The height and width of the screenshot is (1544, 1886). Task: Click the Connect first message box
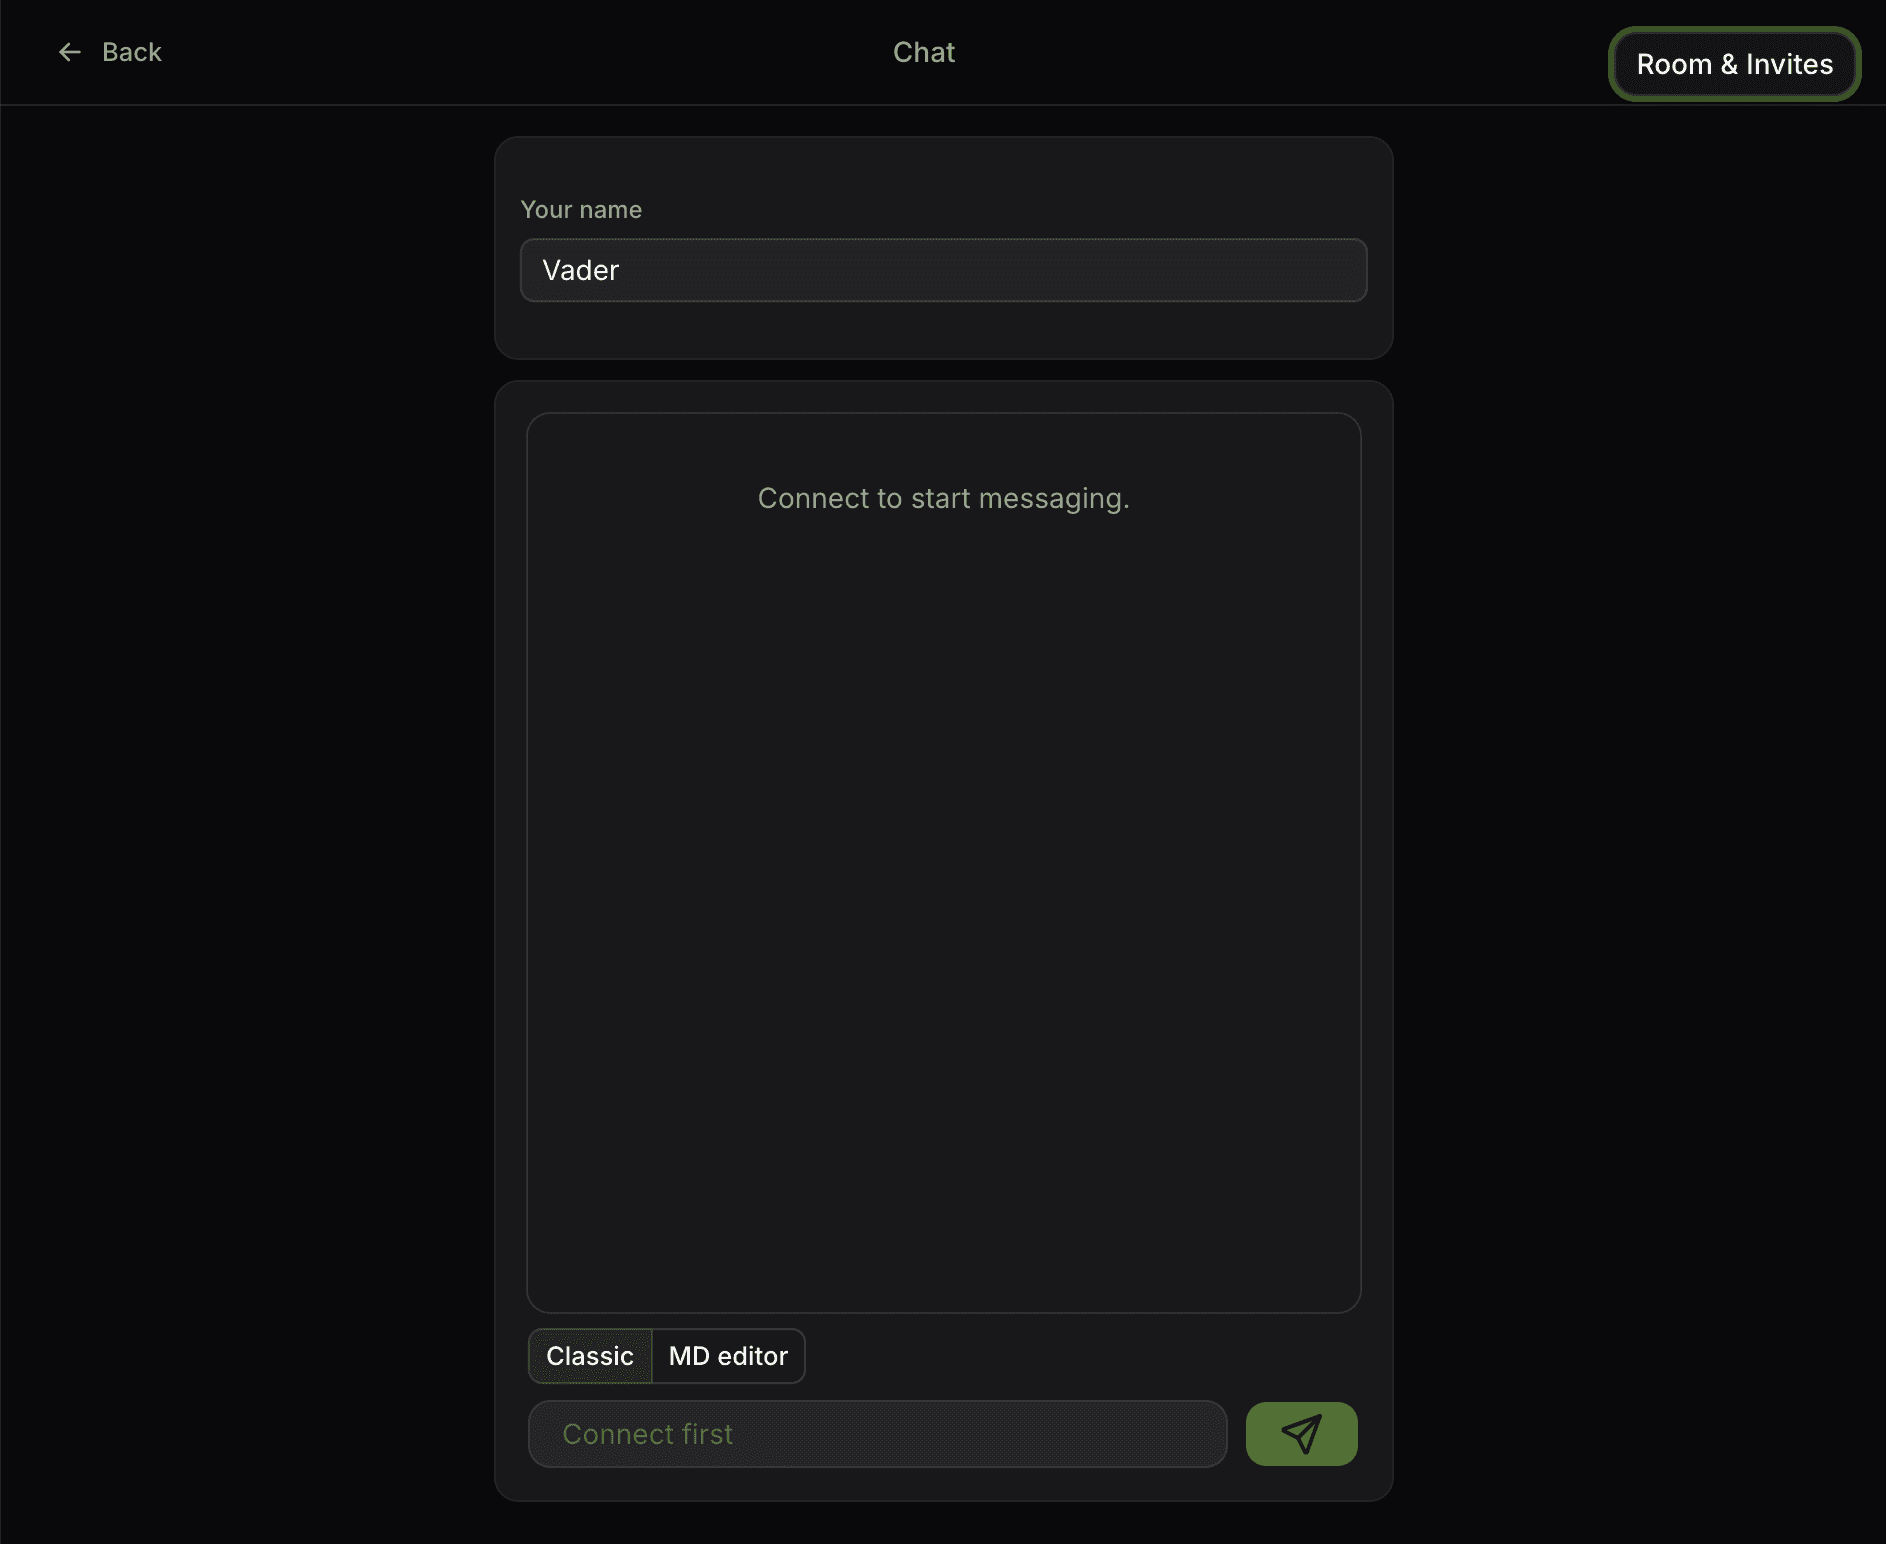tap(877, 1434)
